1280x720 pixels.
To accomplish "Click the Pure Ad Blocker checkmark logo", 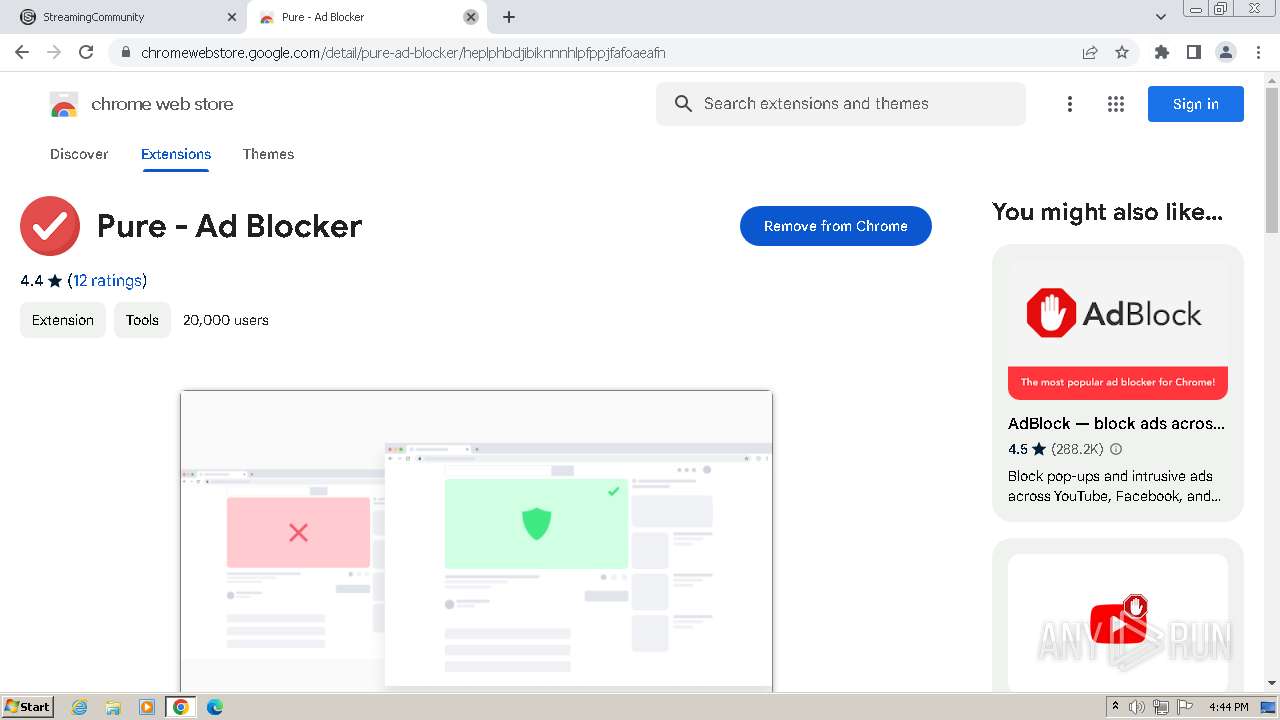I will [x=50, y=226].
